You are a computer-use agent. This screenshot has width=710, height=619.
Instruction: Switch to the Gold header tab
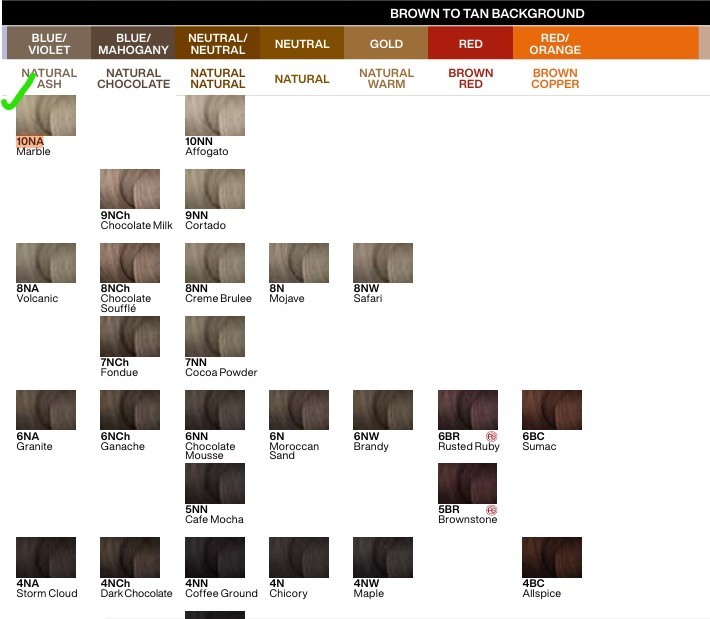tap(386, 43)
